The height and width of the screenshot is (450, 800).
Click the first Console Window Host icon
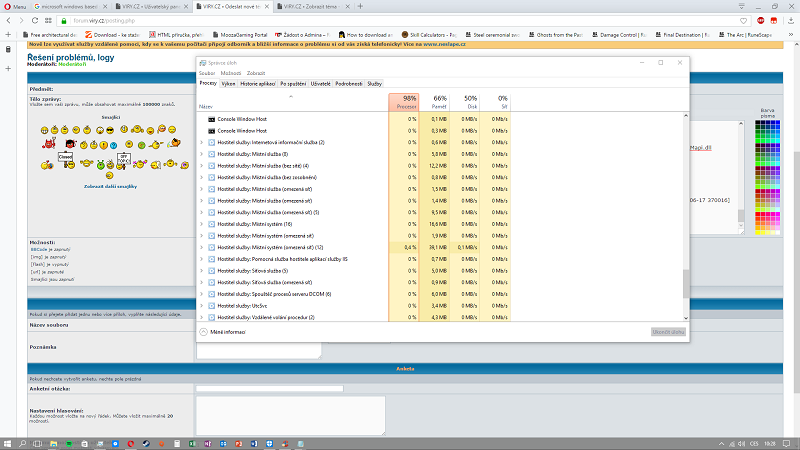coord(211,119)
